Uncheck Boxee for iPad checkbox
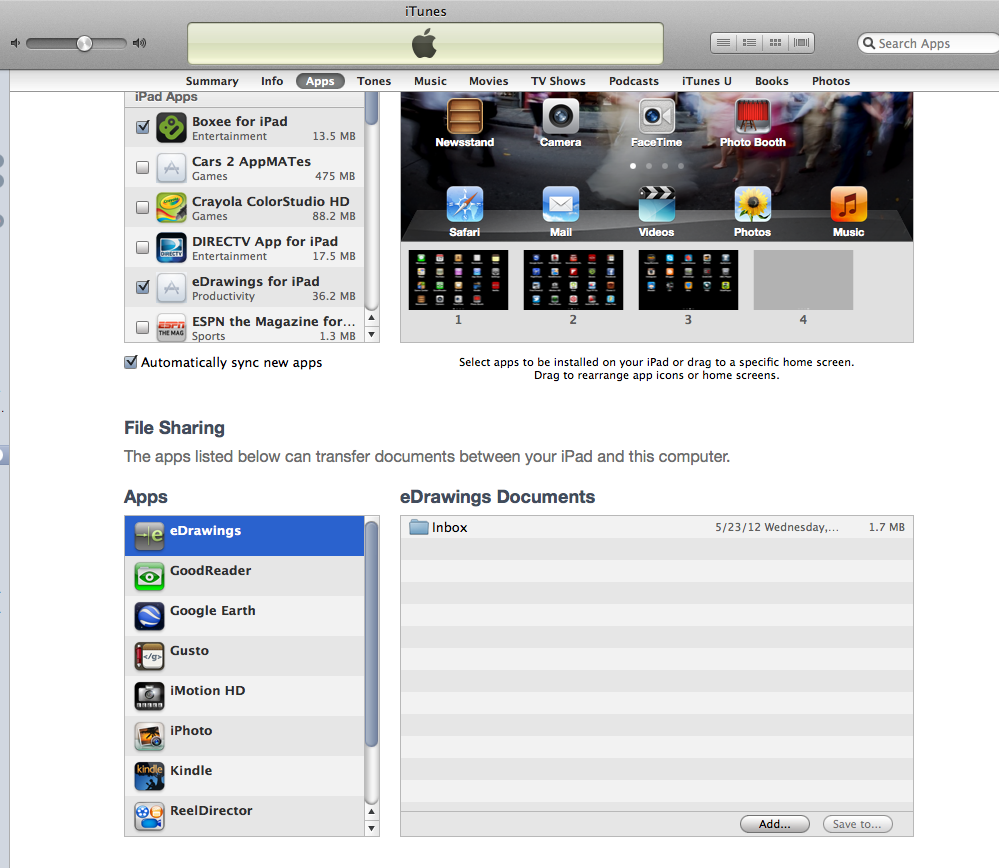Viewport: 999px width, 868px height. tap(143, 127)
